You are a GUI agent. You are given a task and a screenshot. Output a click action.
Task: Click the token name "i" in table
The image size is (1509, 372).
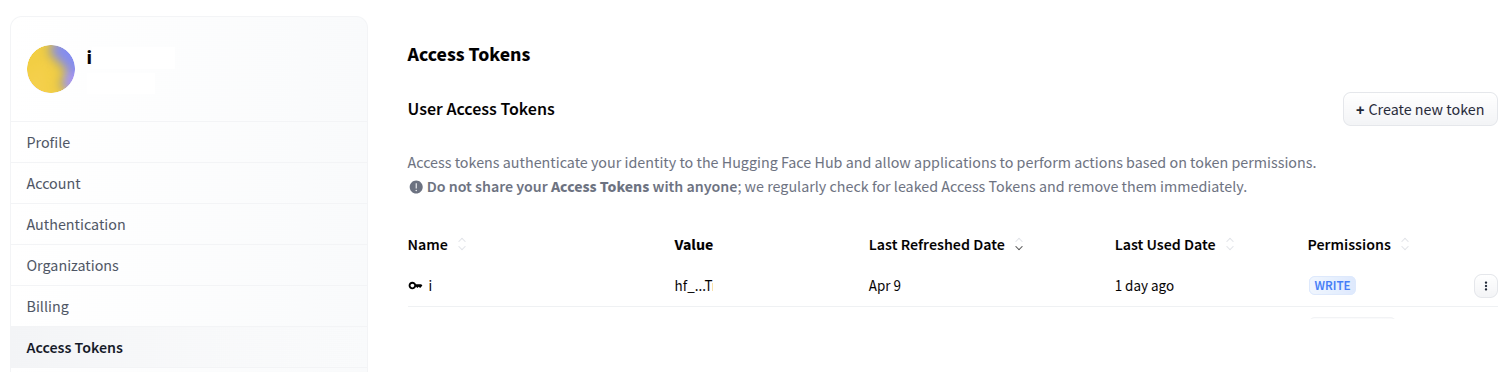pos(431,286)
